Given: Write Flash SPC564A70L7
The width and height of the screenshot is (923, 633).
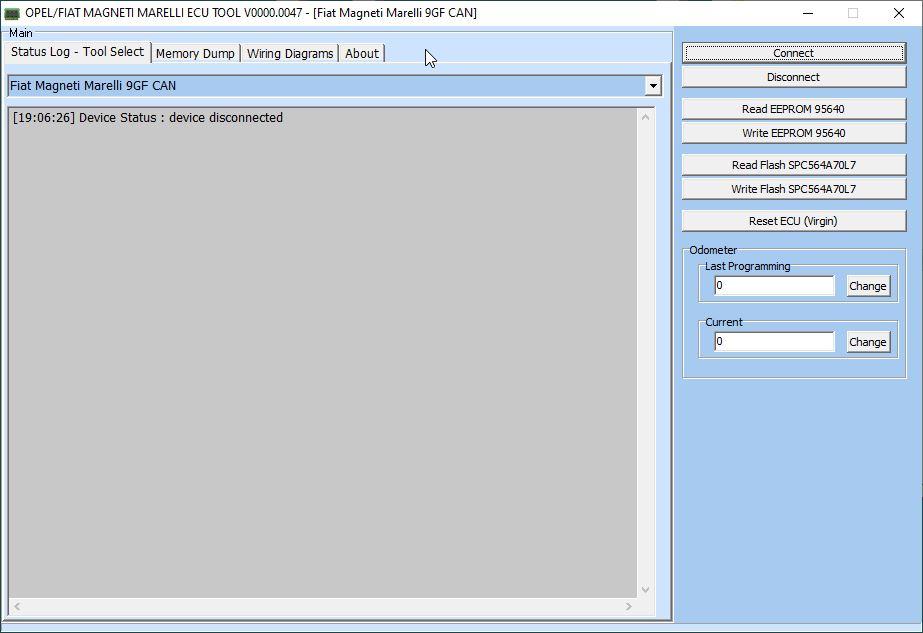Looking at the screenshot, I should pos(793,189).
